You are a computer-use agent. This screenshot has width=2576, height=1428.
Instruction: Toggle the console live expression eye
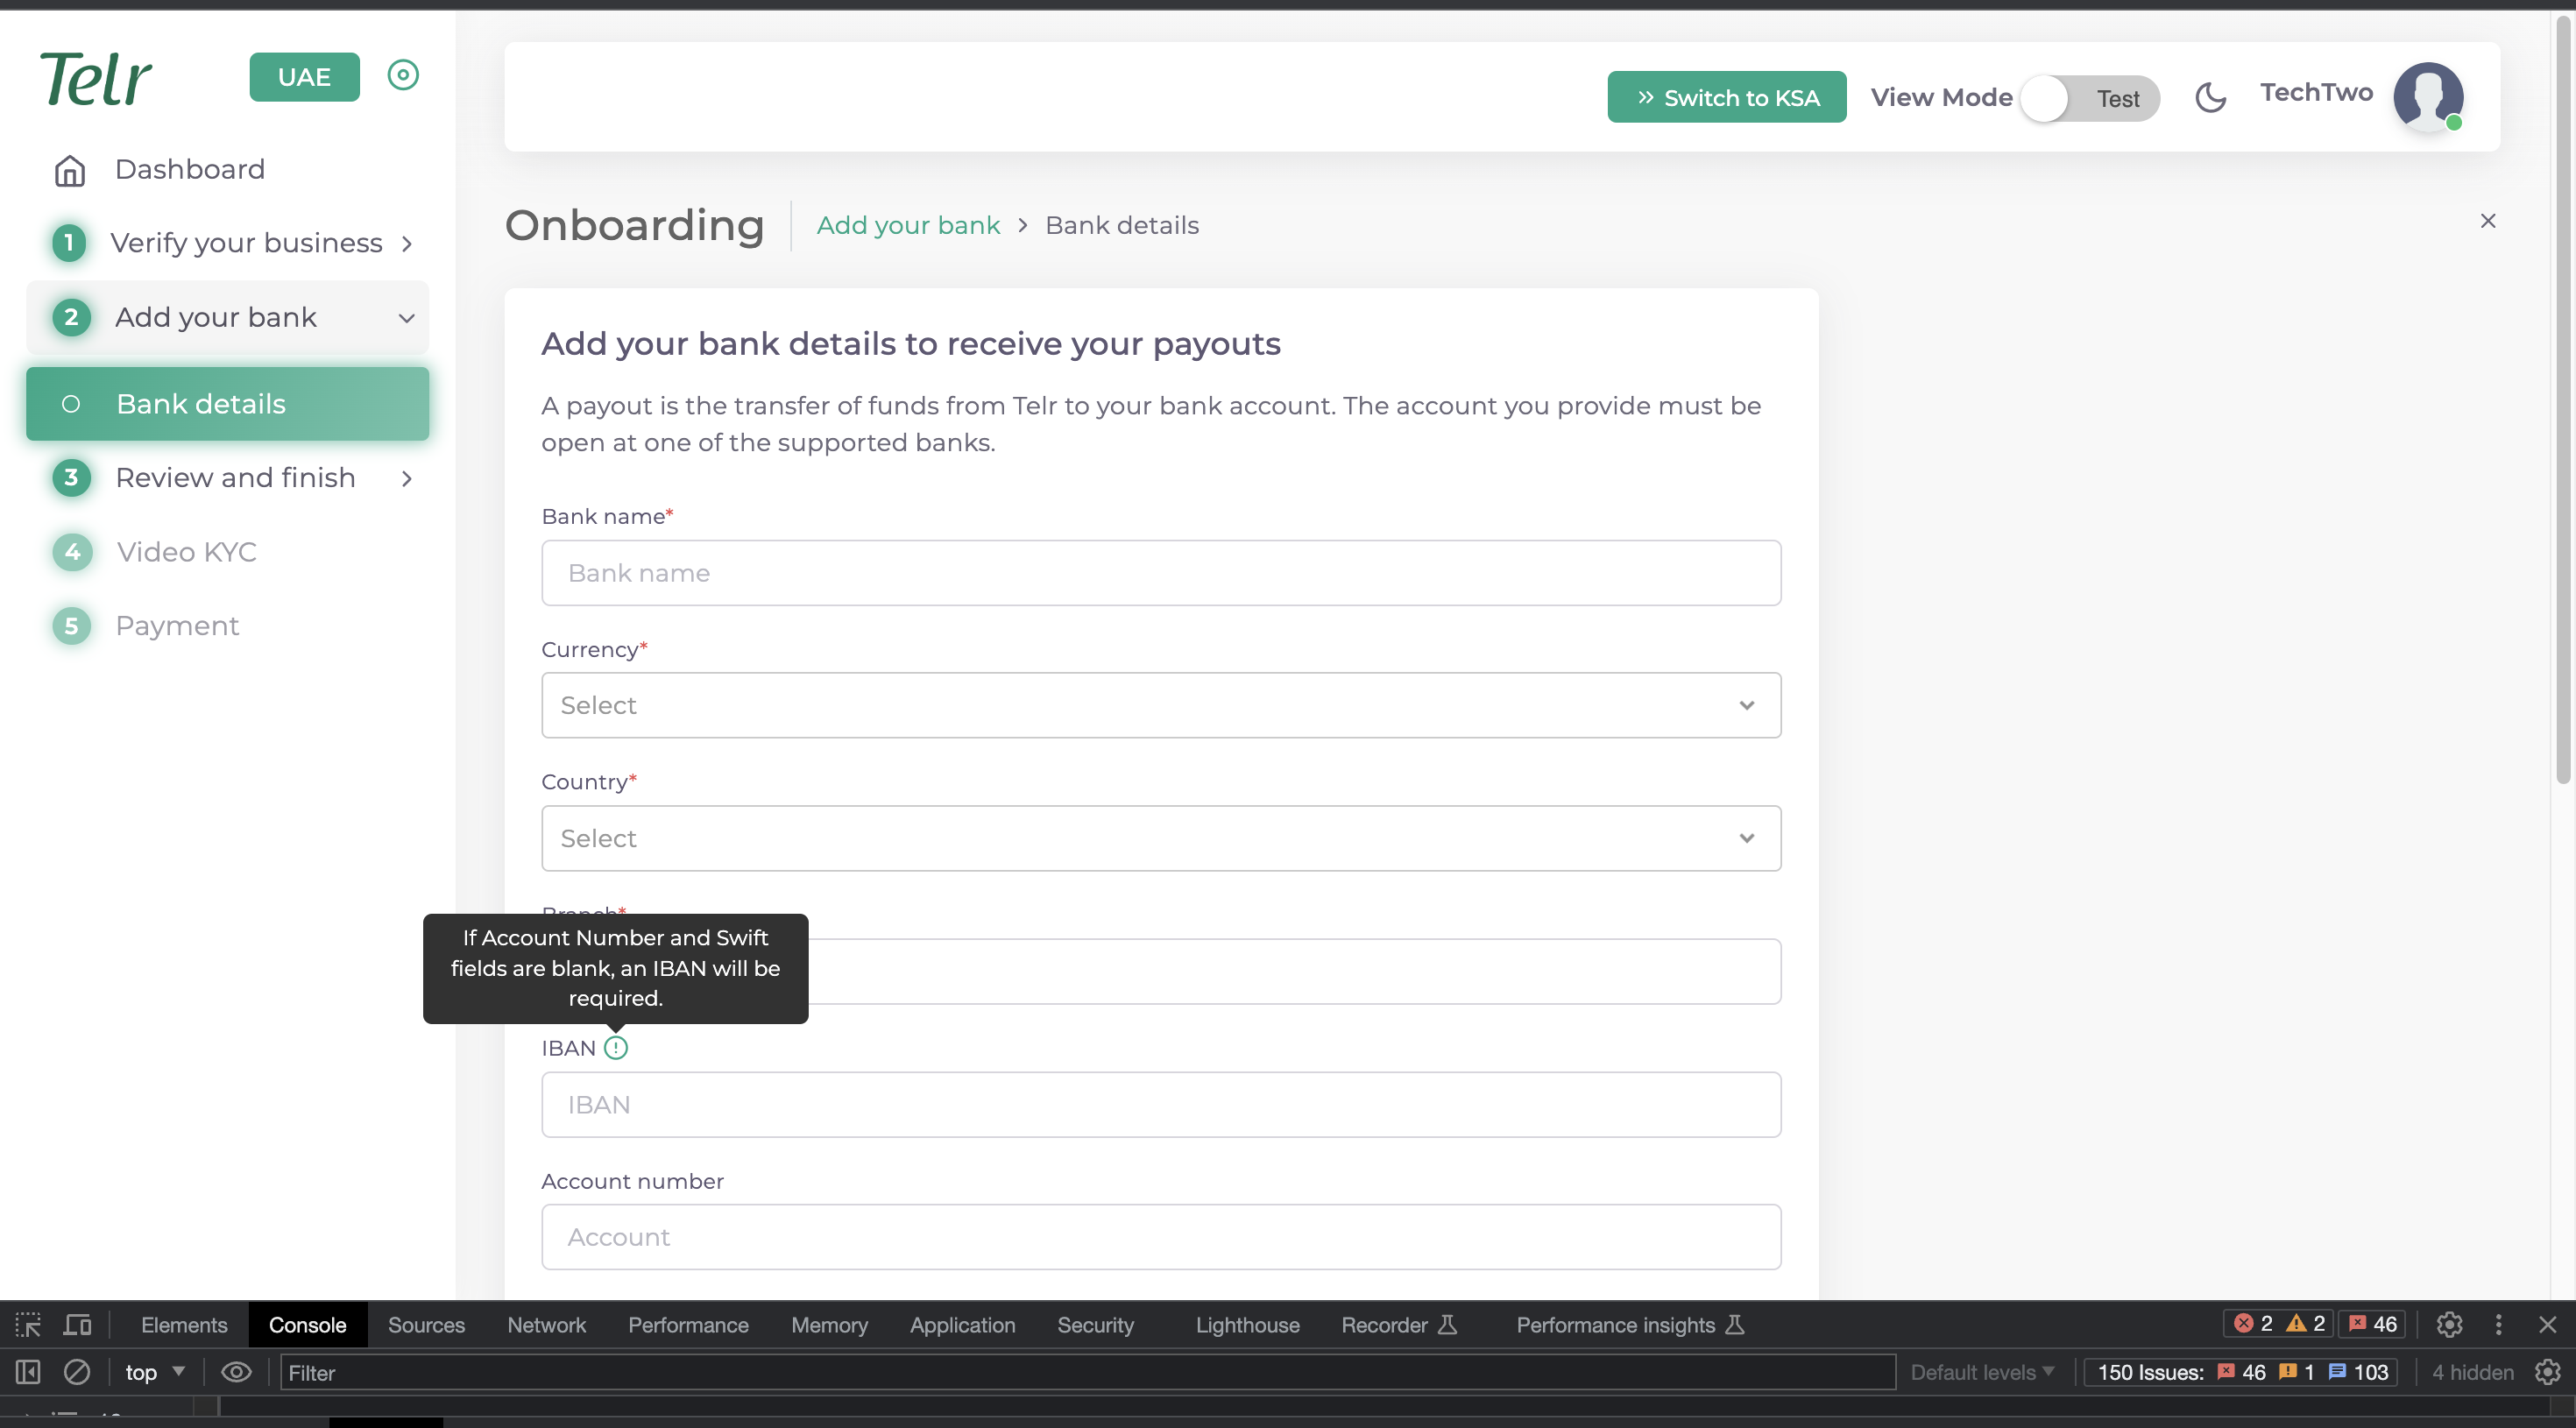[236, 1372]
